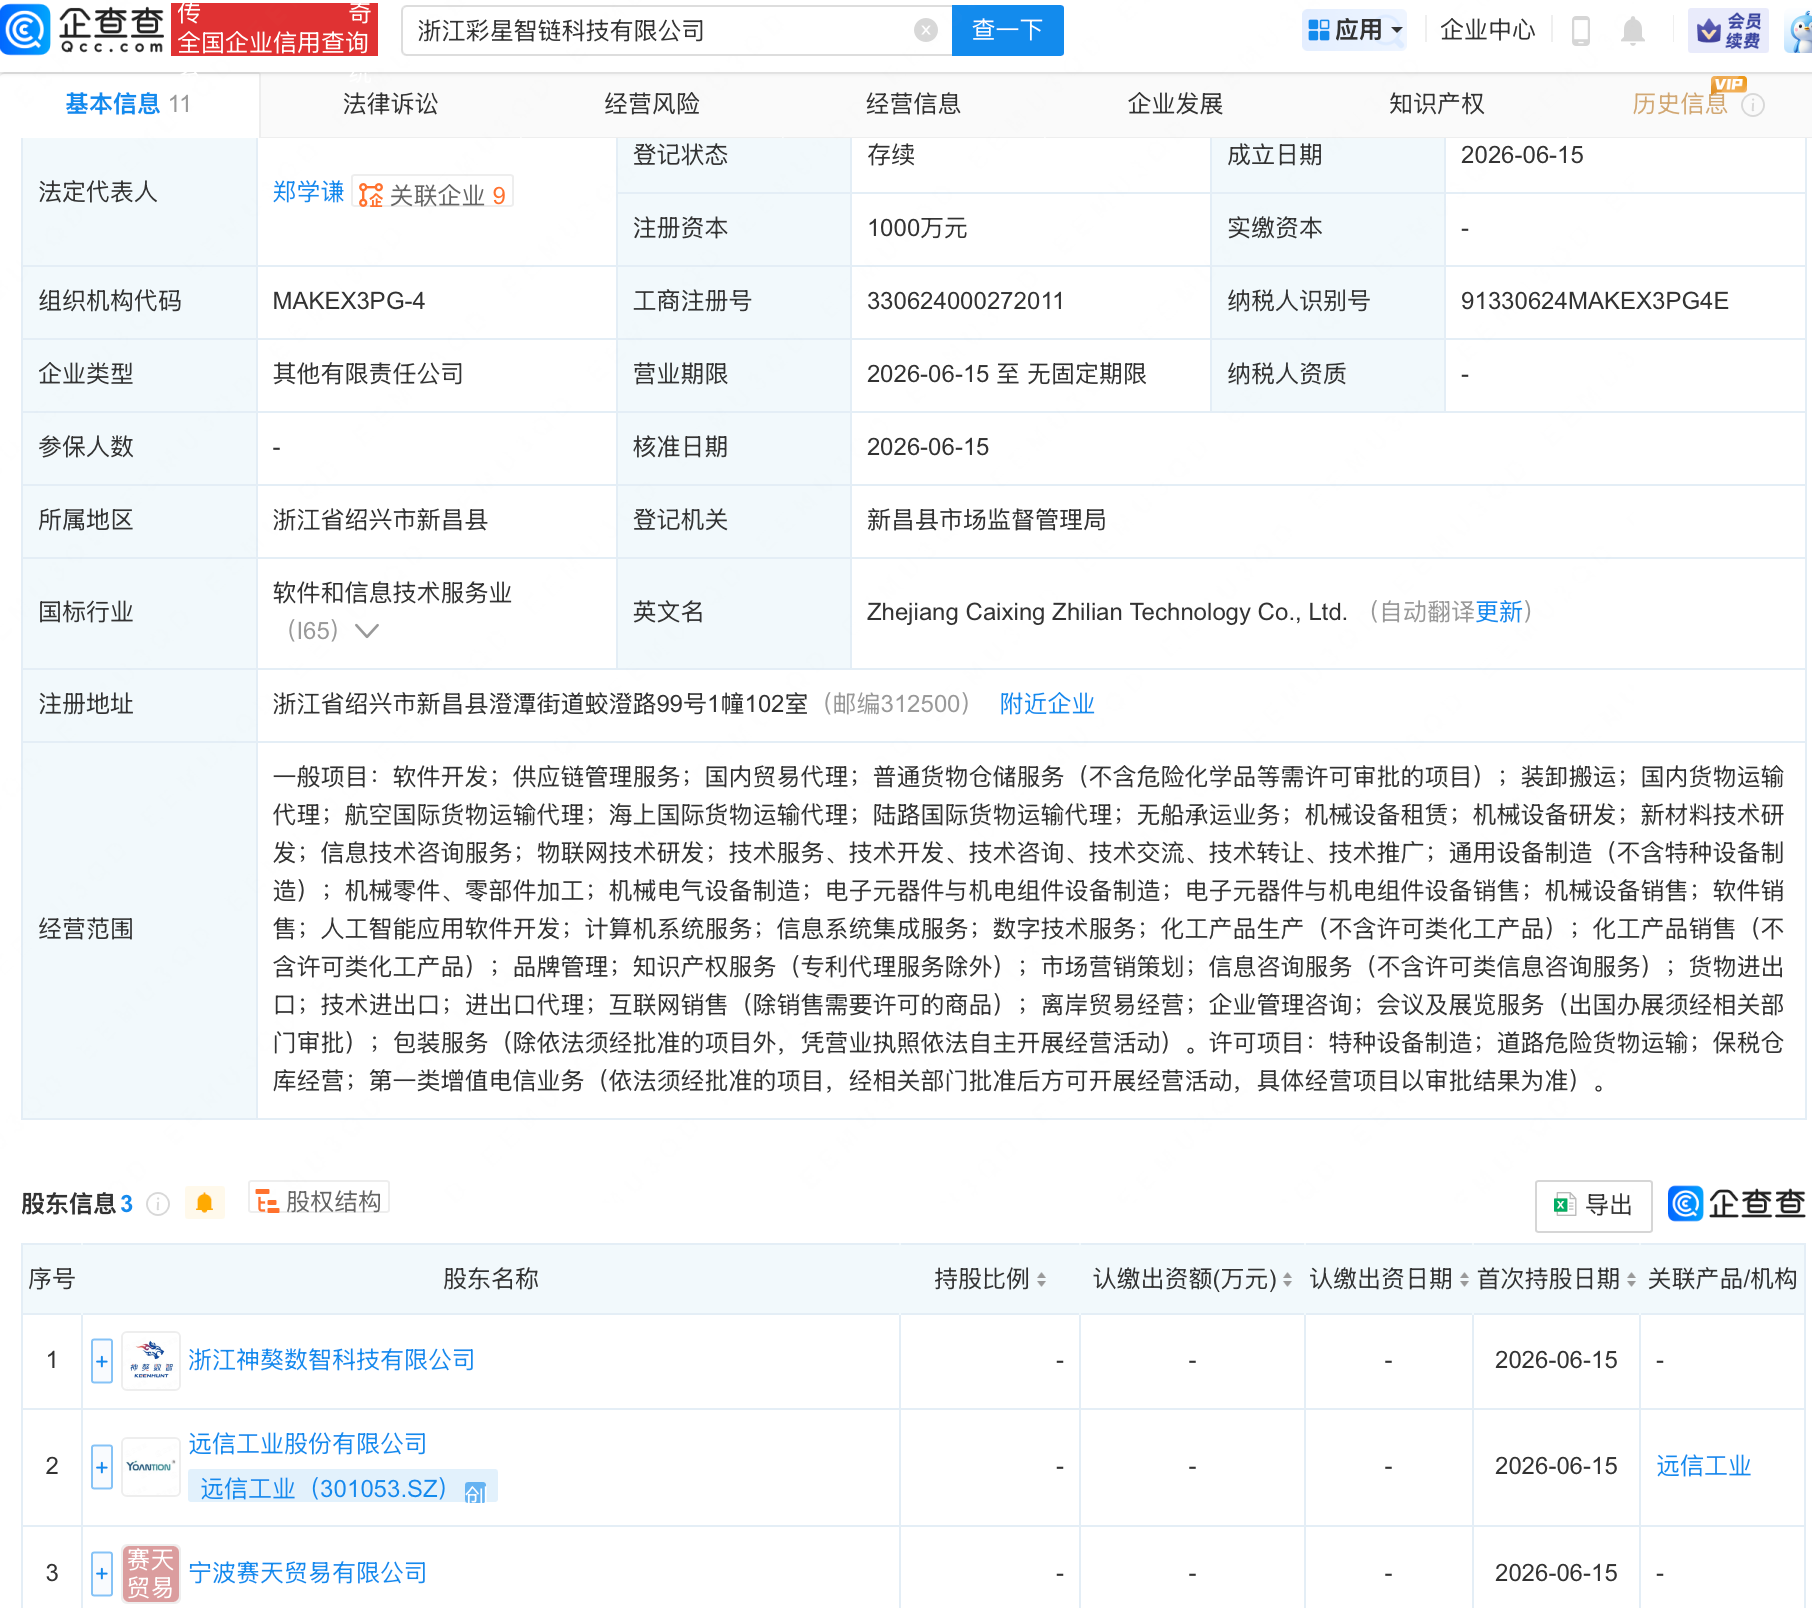Click the Qcc.com logo icon
Viewport: 1812px width, 1608px height.
pos(25,29)
